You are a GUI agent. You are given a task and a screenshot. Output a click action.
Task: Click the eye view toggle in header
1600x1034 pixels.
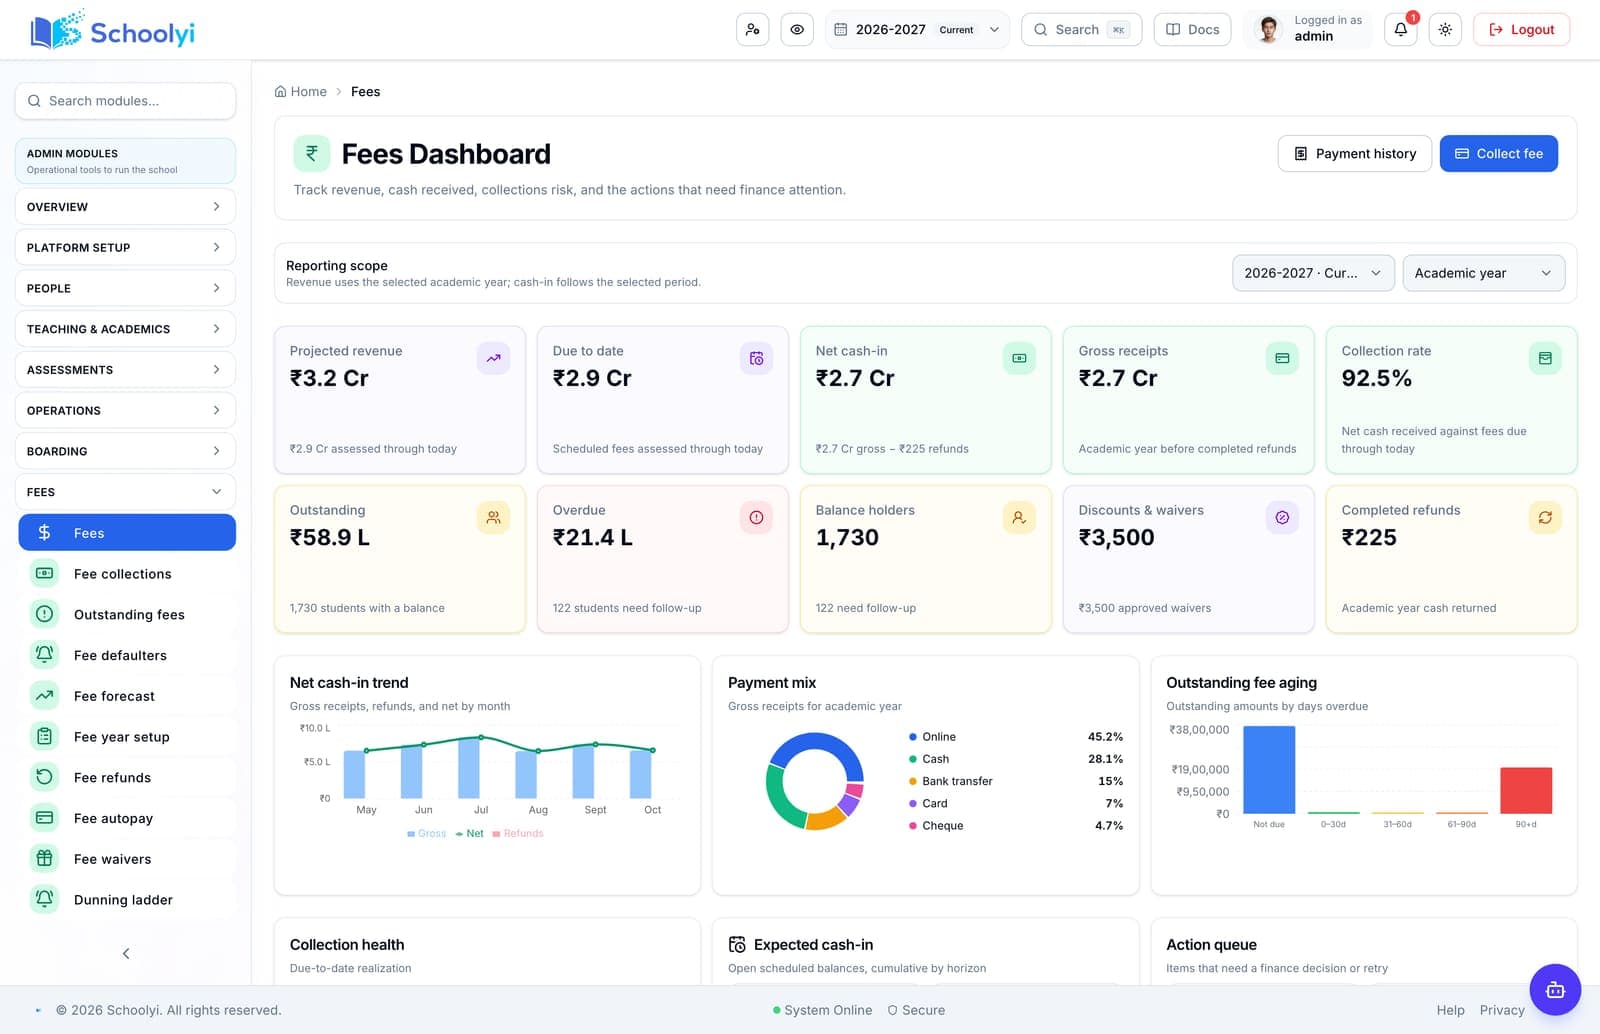[x=797, y=30]
